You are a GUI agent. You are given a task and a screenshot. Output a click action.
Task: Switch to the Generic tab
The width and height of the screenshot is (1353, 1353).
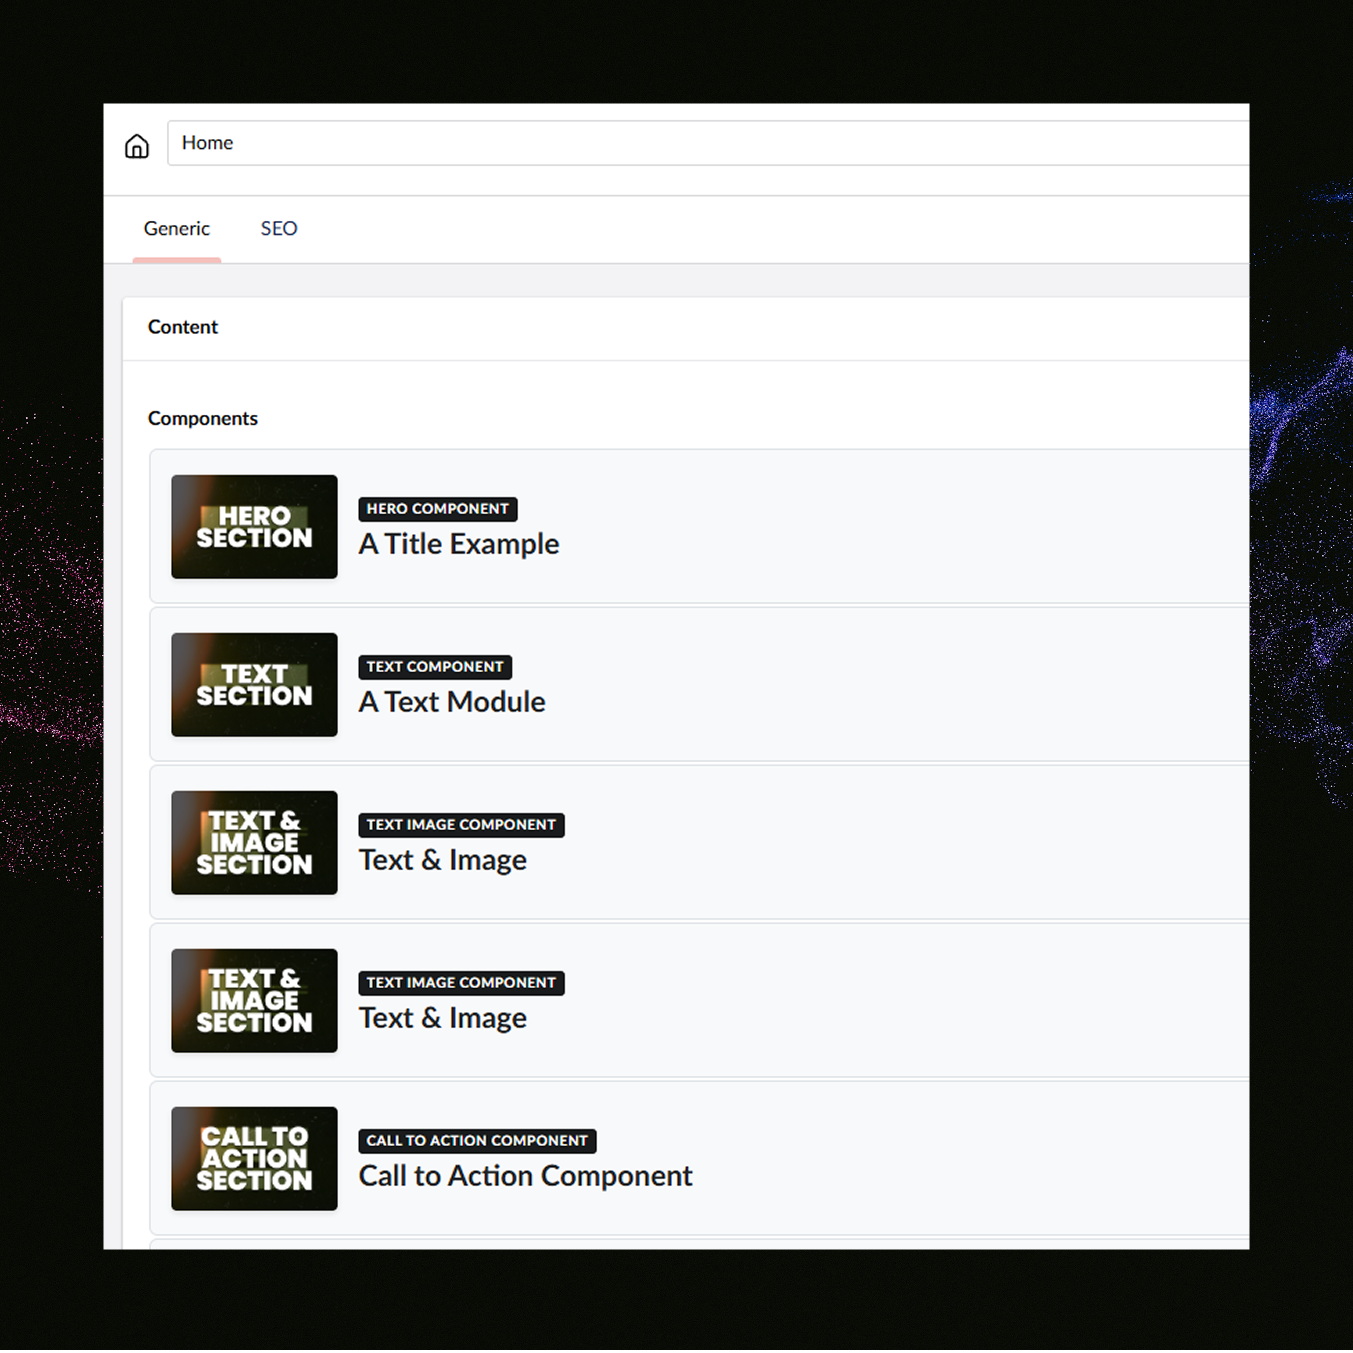click(177, 229)
